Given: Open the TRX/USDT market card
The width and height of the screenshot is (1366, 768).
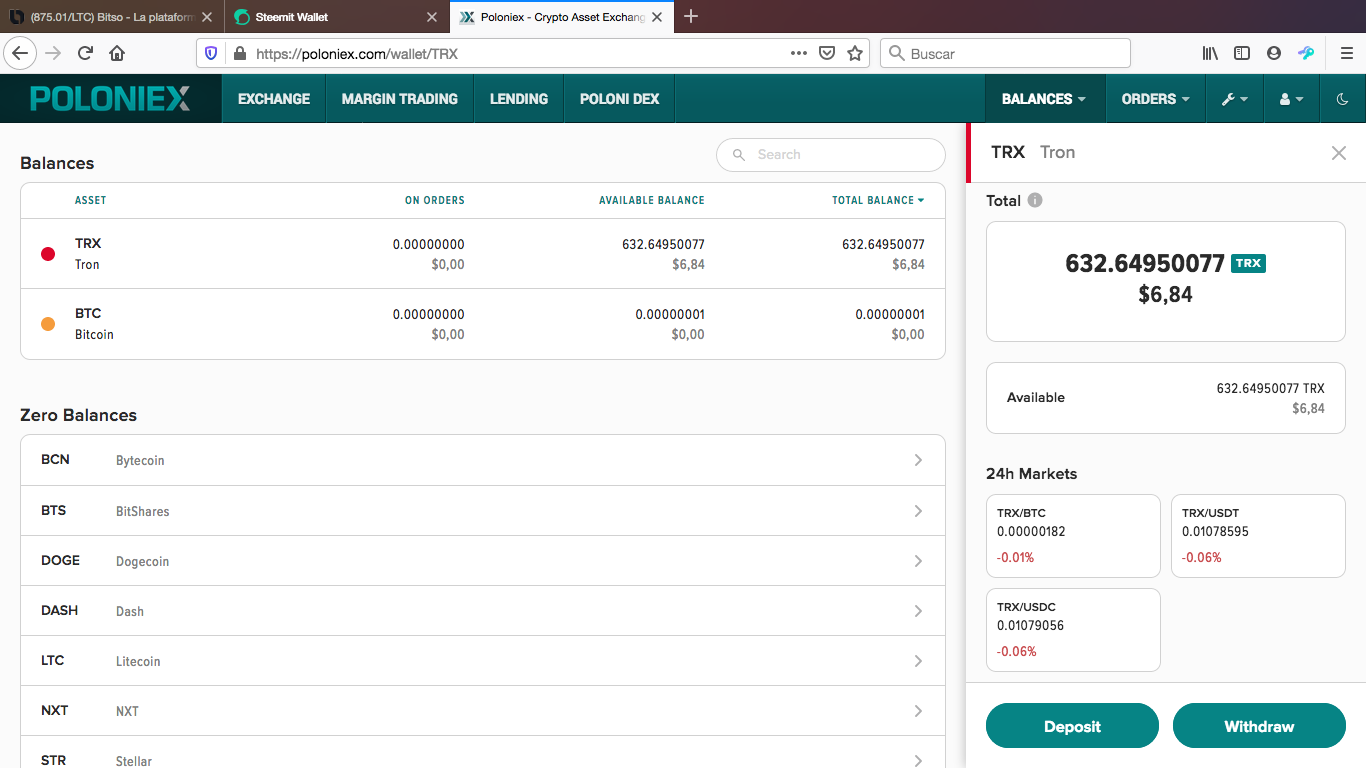Looking at the screenshot, I should (x=1258, y=536).
